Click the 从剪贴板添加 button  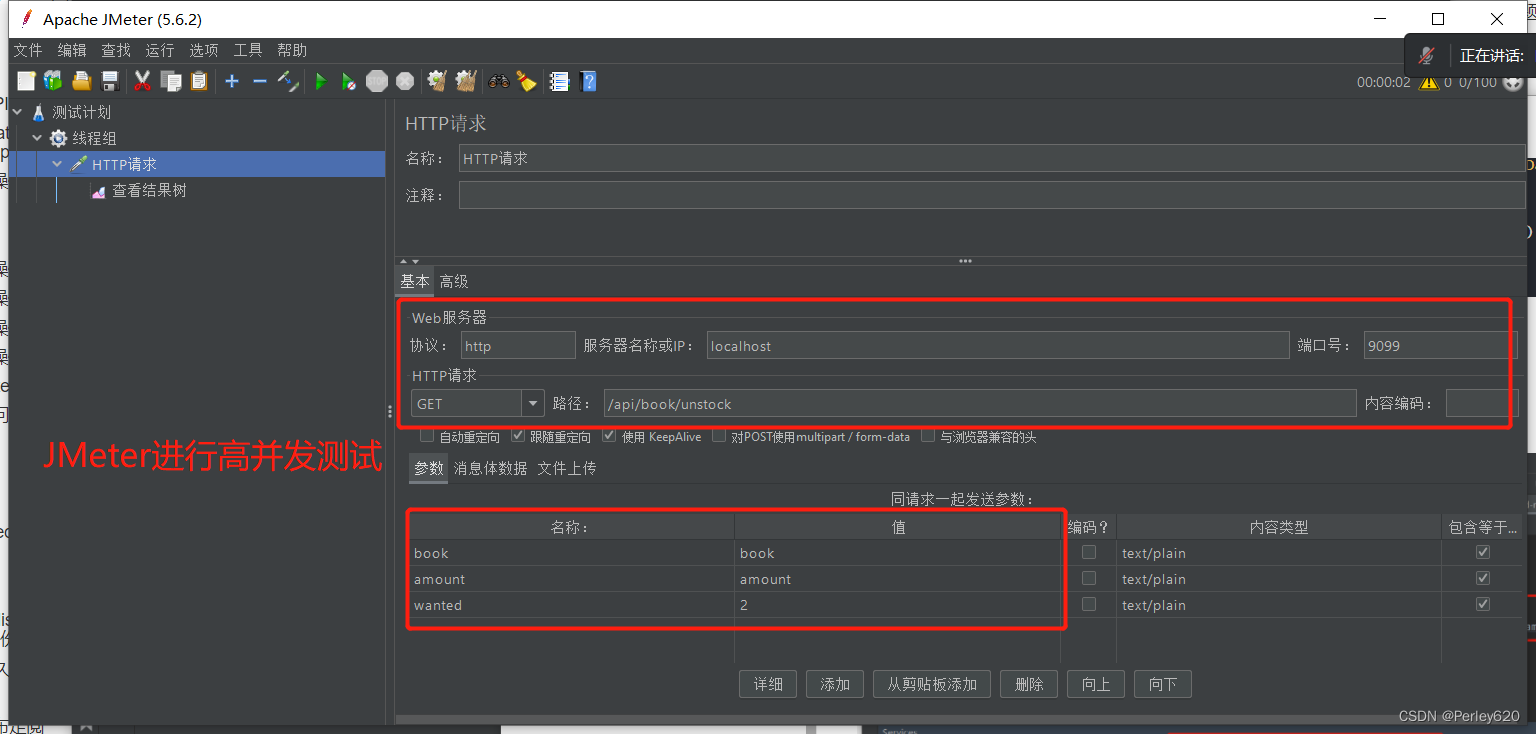click(932, 684)
